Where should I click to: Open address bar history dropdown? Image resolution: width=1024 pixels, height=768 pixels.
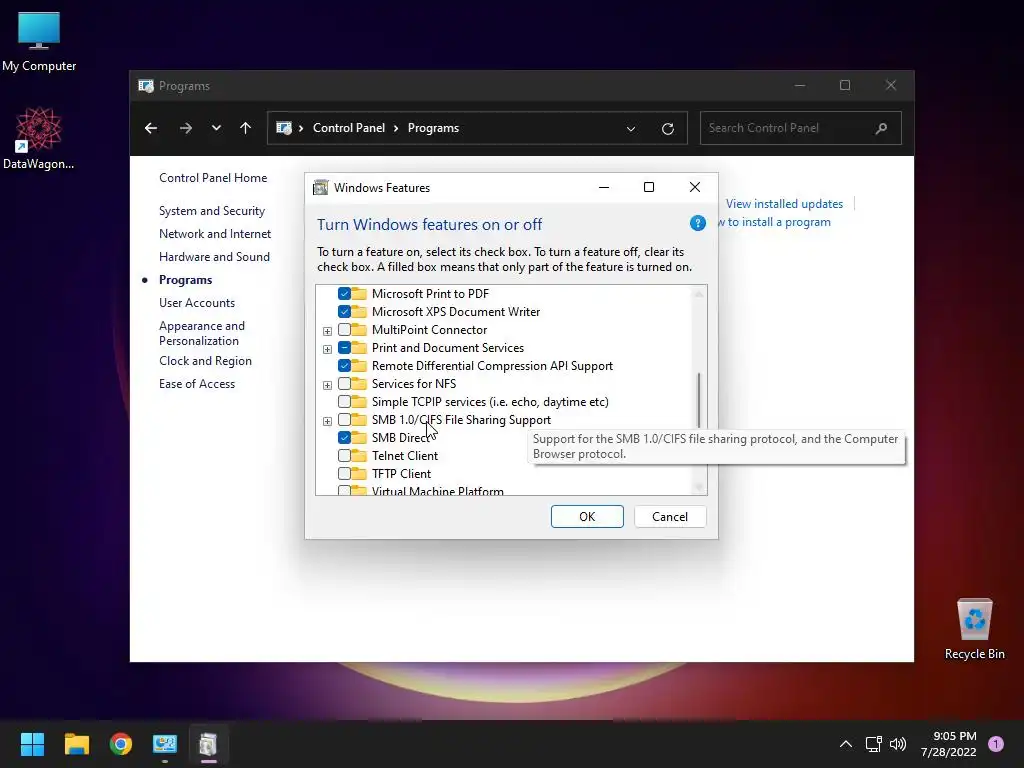[x=631, y=129]
